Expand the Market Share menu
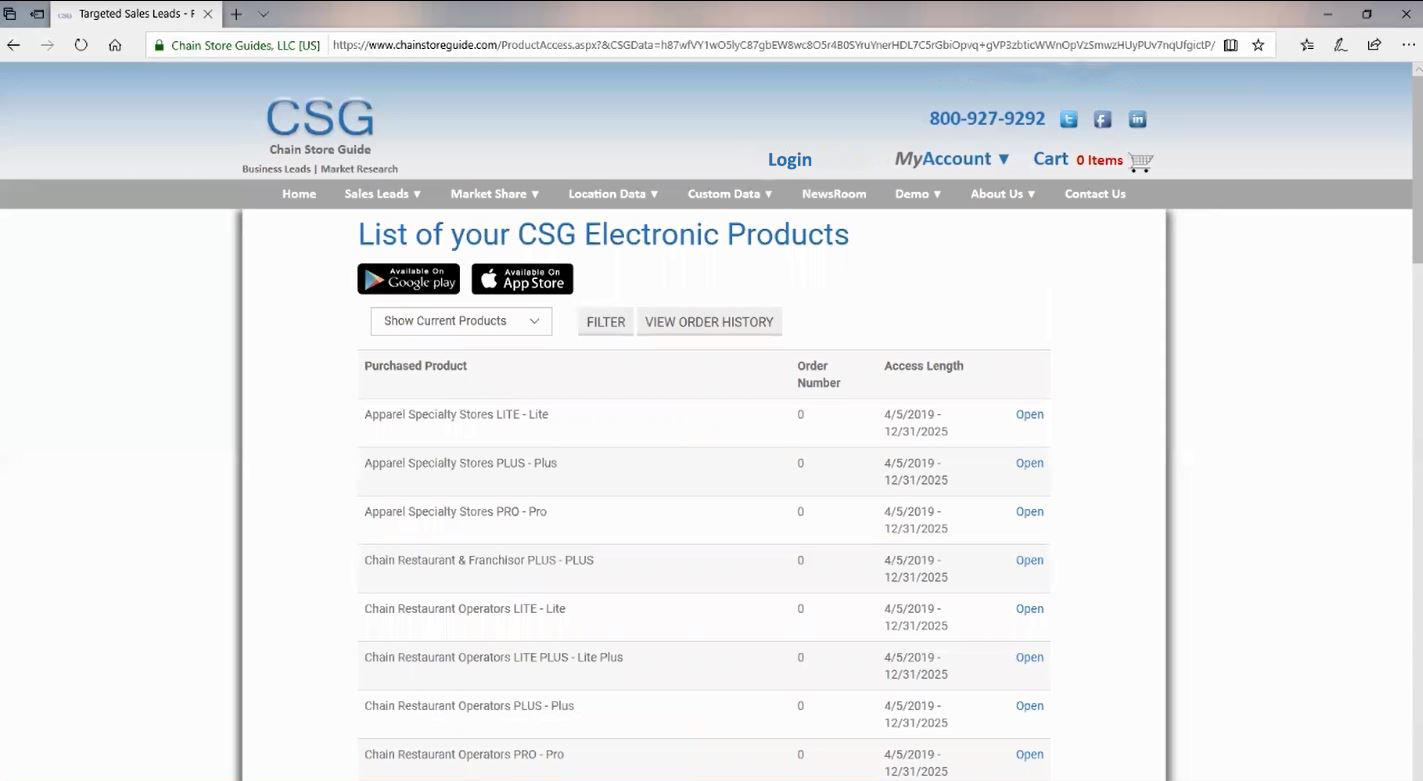 pos(495,194)
